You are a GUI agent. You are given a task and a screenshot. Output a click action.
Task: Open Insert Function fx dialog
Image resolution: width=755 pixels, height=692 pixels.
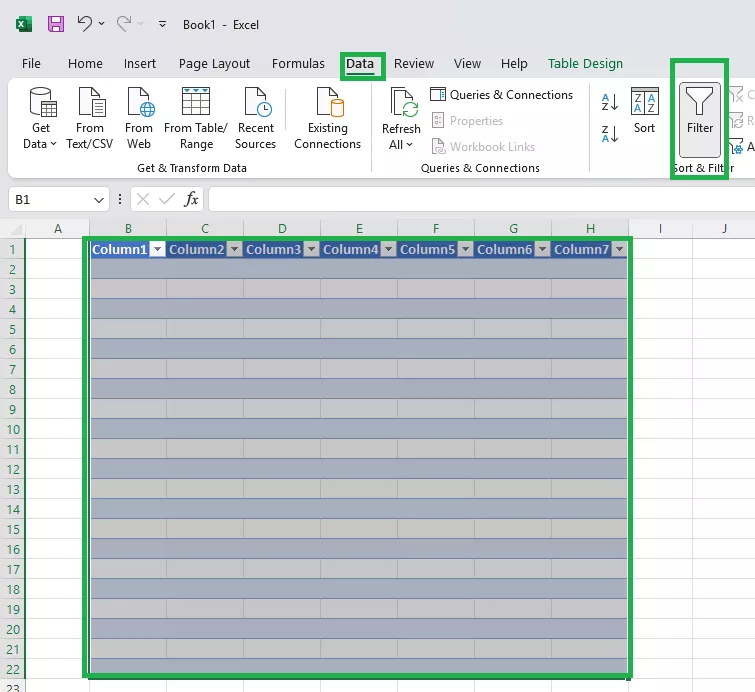pos(191,199)
